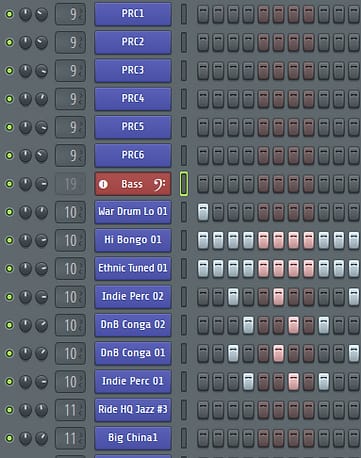
Task: Click mixer track number 10 for Indie Perc 02
Action: pyautogui.click(x=70, y=297)
